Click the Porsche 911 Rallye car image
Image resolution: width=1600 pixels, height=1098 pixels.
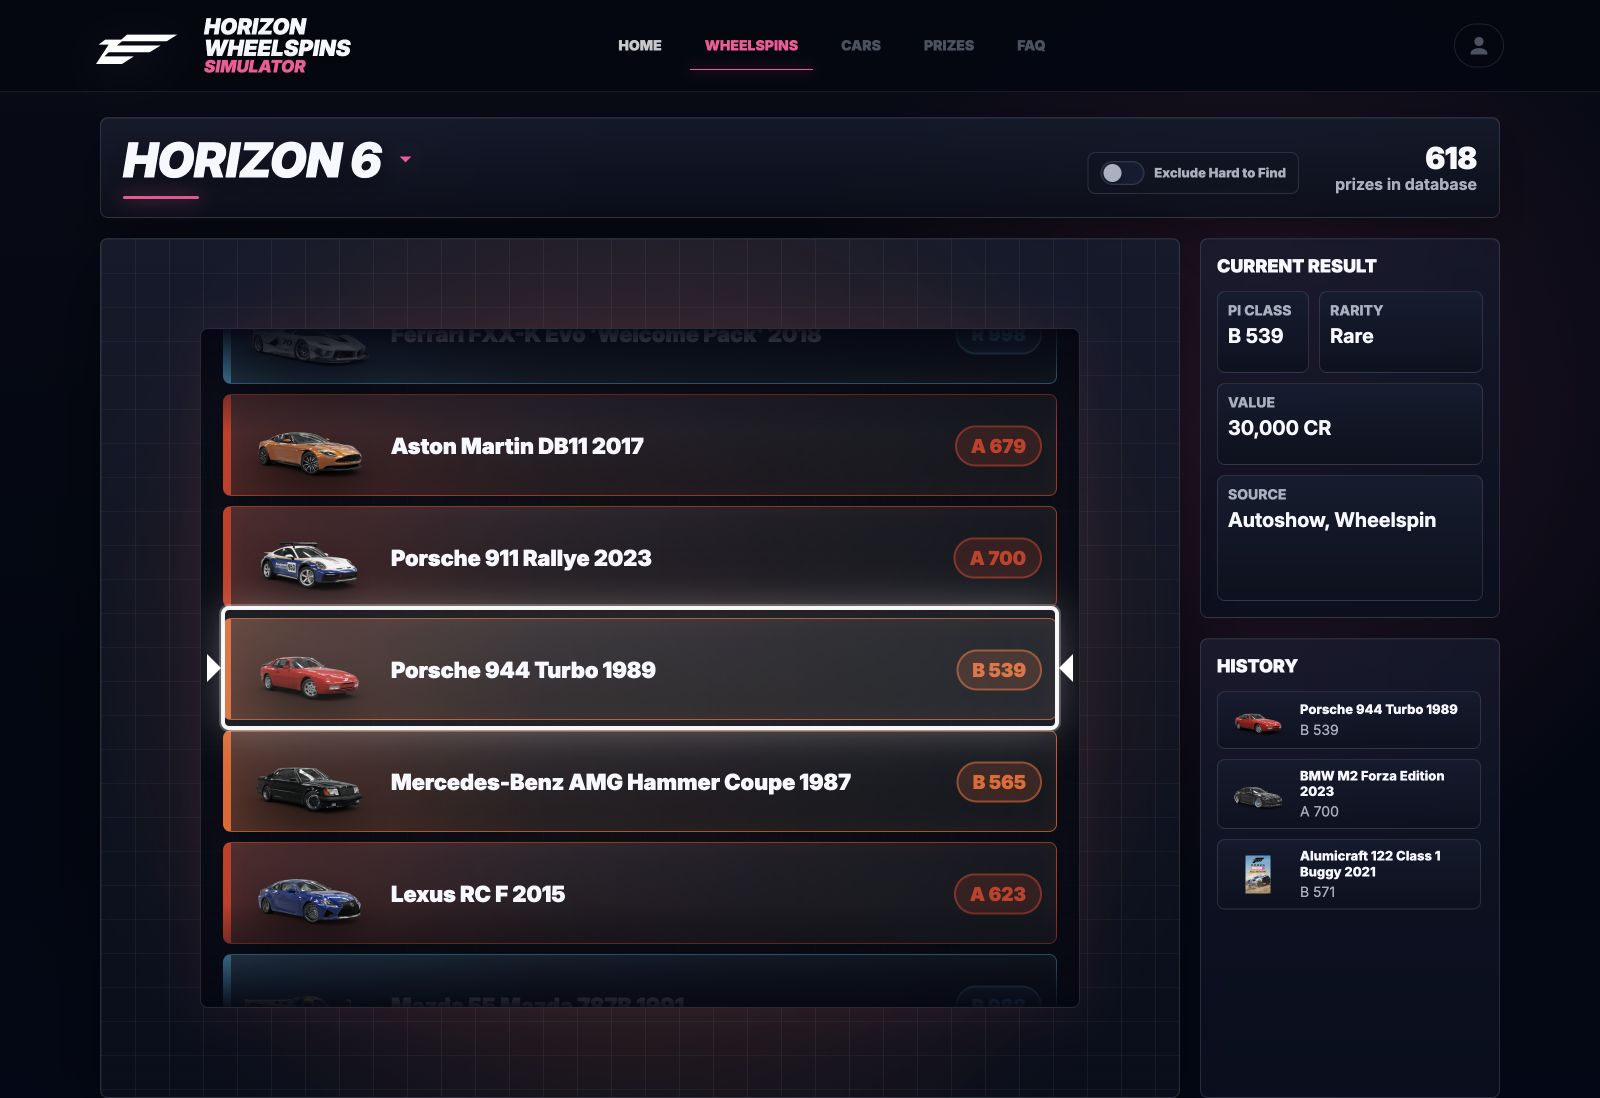click(309, 563)
